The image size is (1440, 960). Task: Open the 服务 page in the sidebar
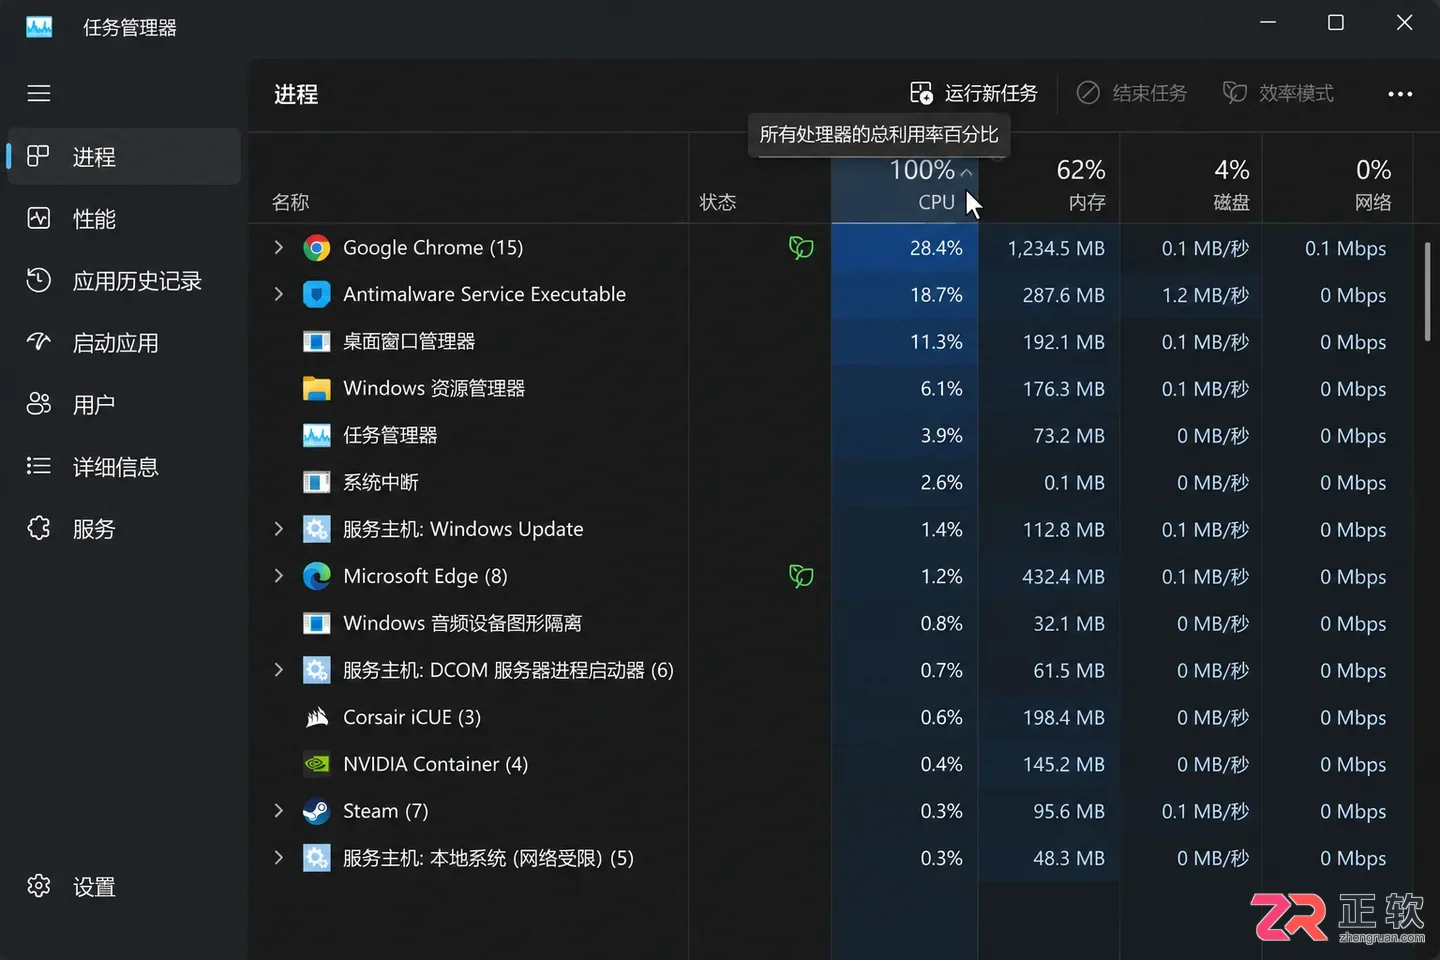click(124, 528)
